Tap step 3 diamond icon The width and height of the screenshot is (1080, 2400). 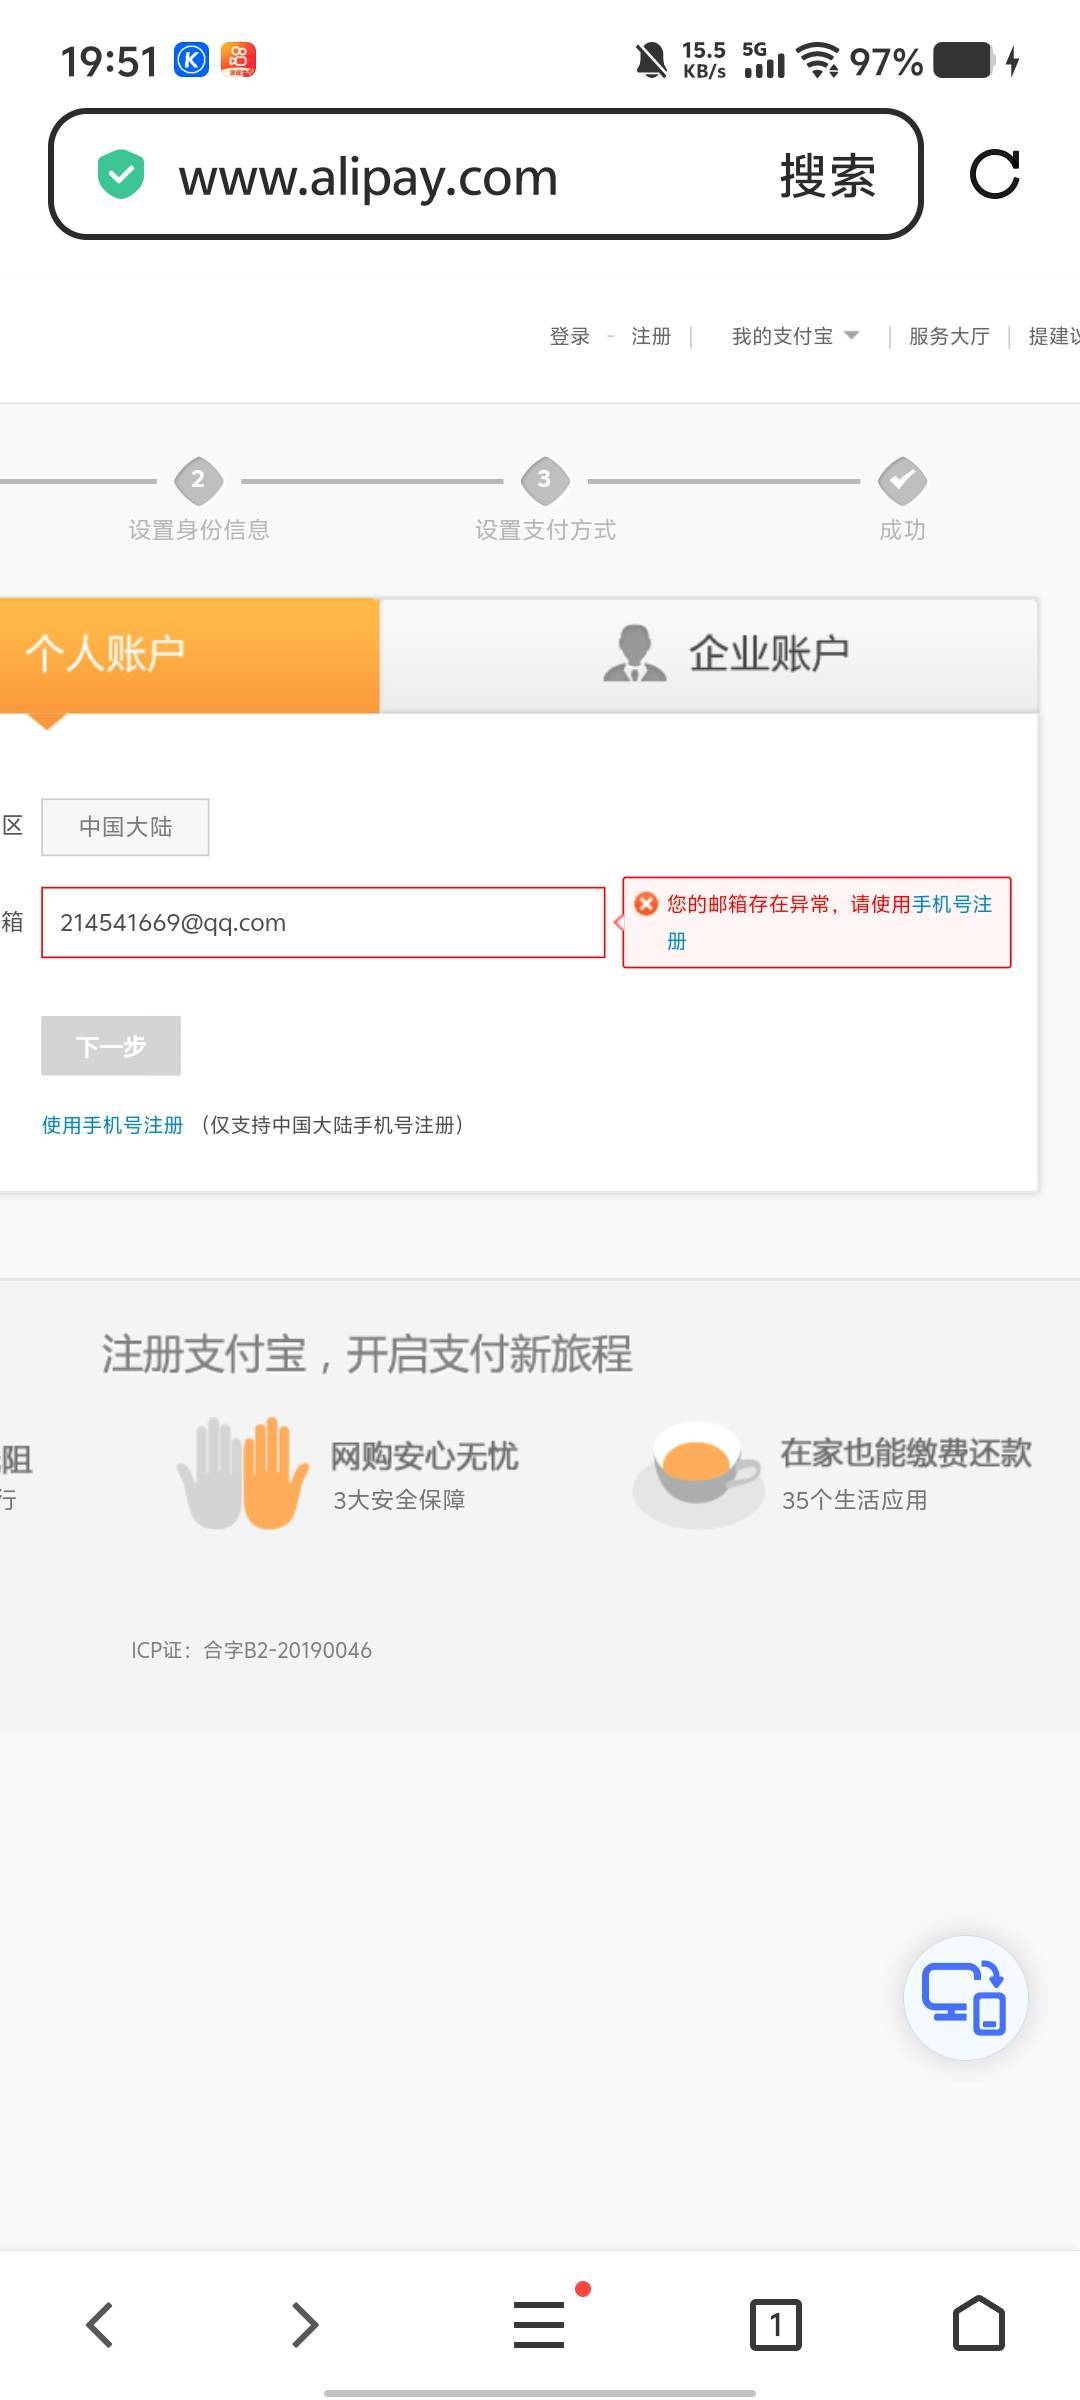click(x=545, y=480)
